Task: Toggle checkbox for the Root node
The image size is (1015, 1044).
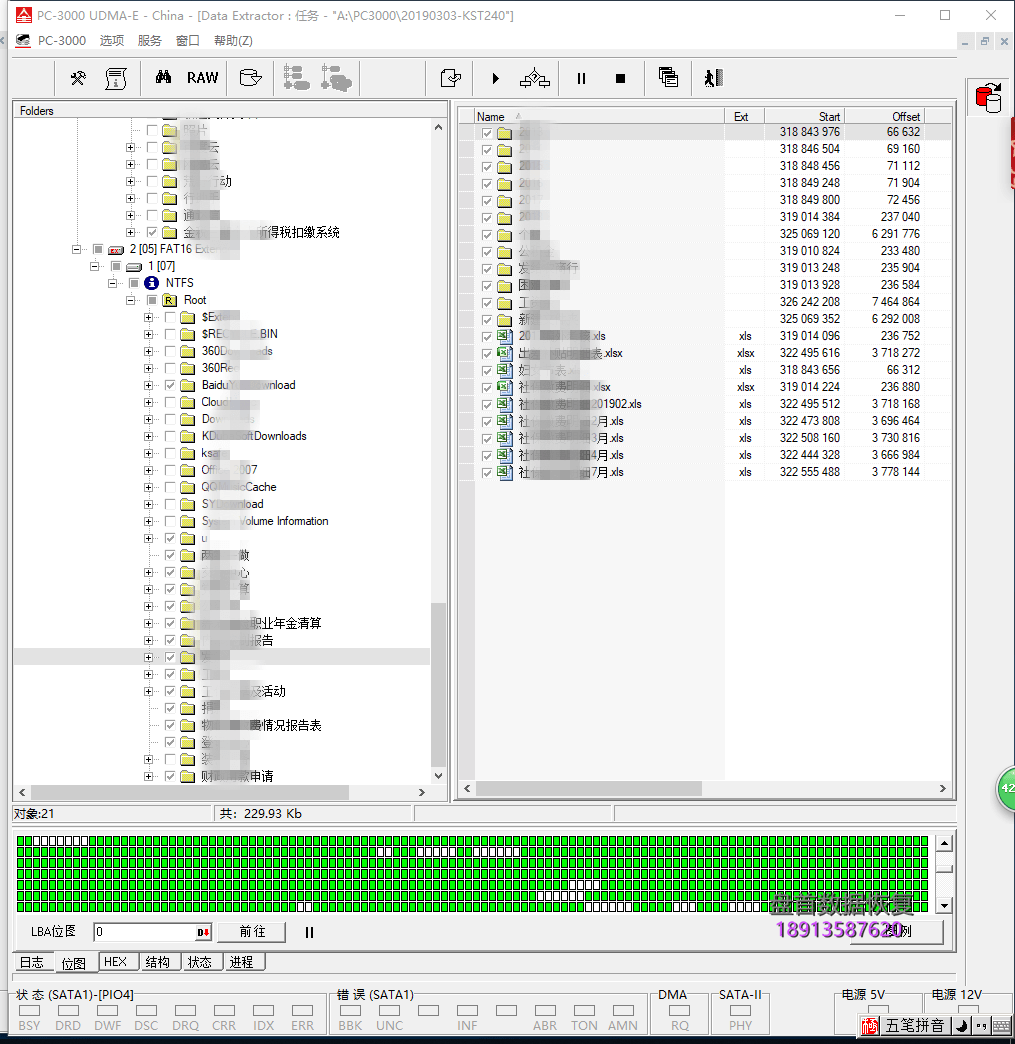Action: pos(152,300)
